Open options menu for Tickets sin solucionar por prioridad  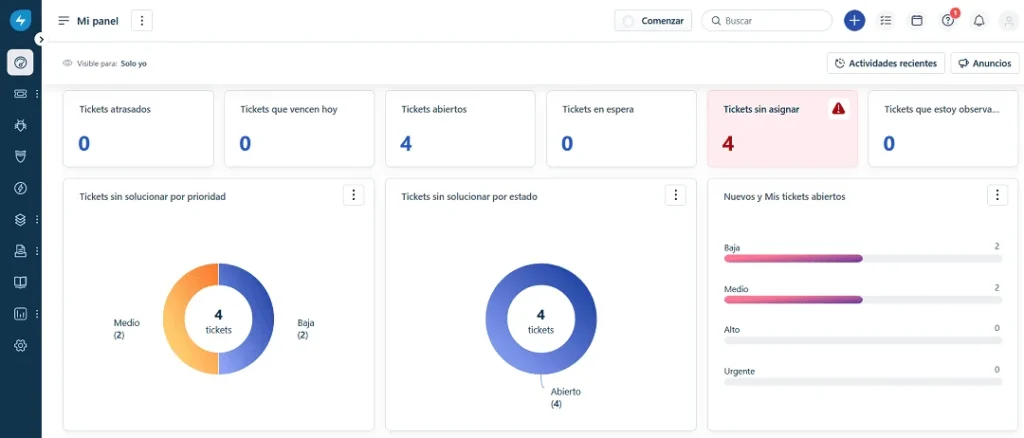(x=353, y=195)
